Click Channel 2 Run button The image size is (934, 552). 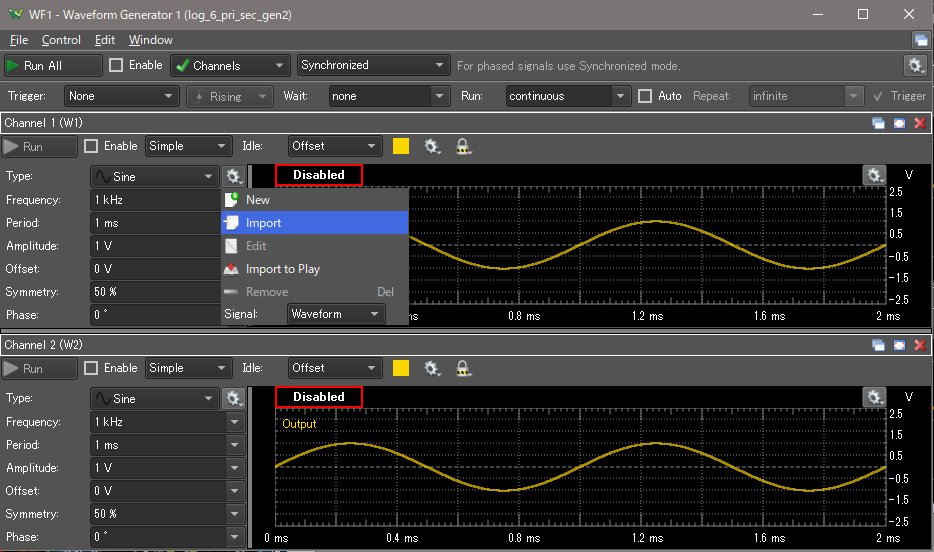[x=40, y=368]
